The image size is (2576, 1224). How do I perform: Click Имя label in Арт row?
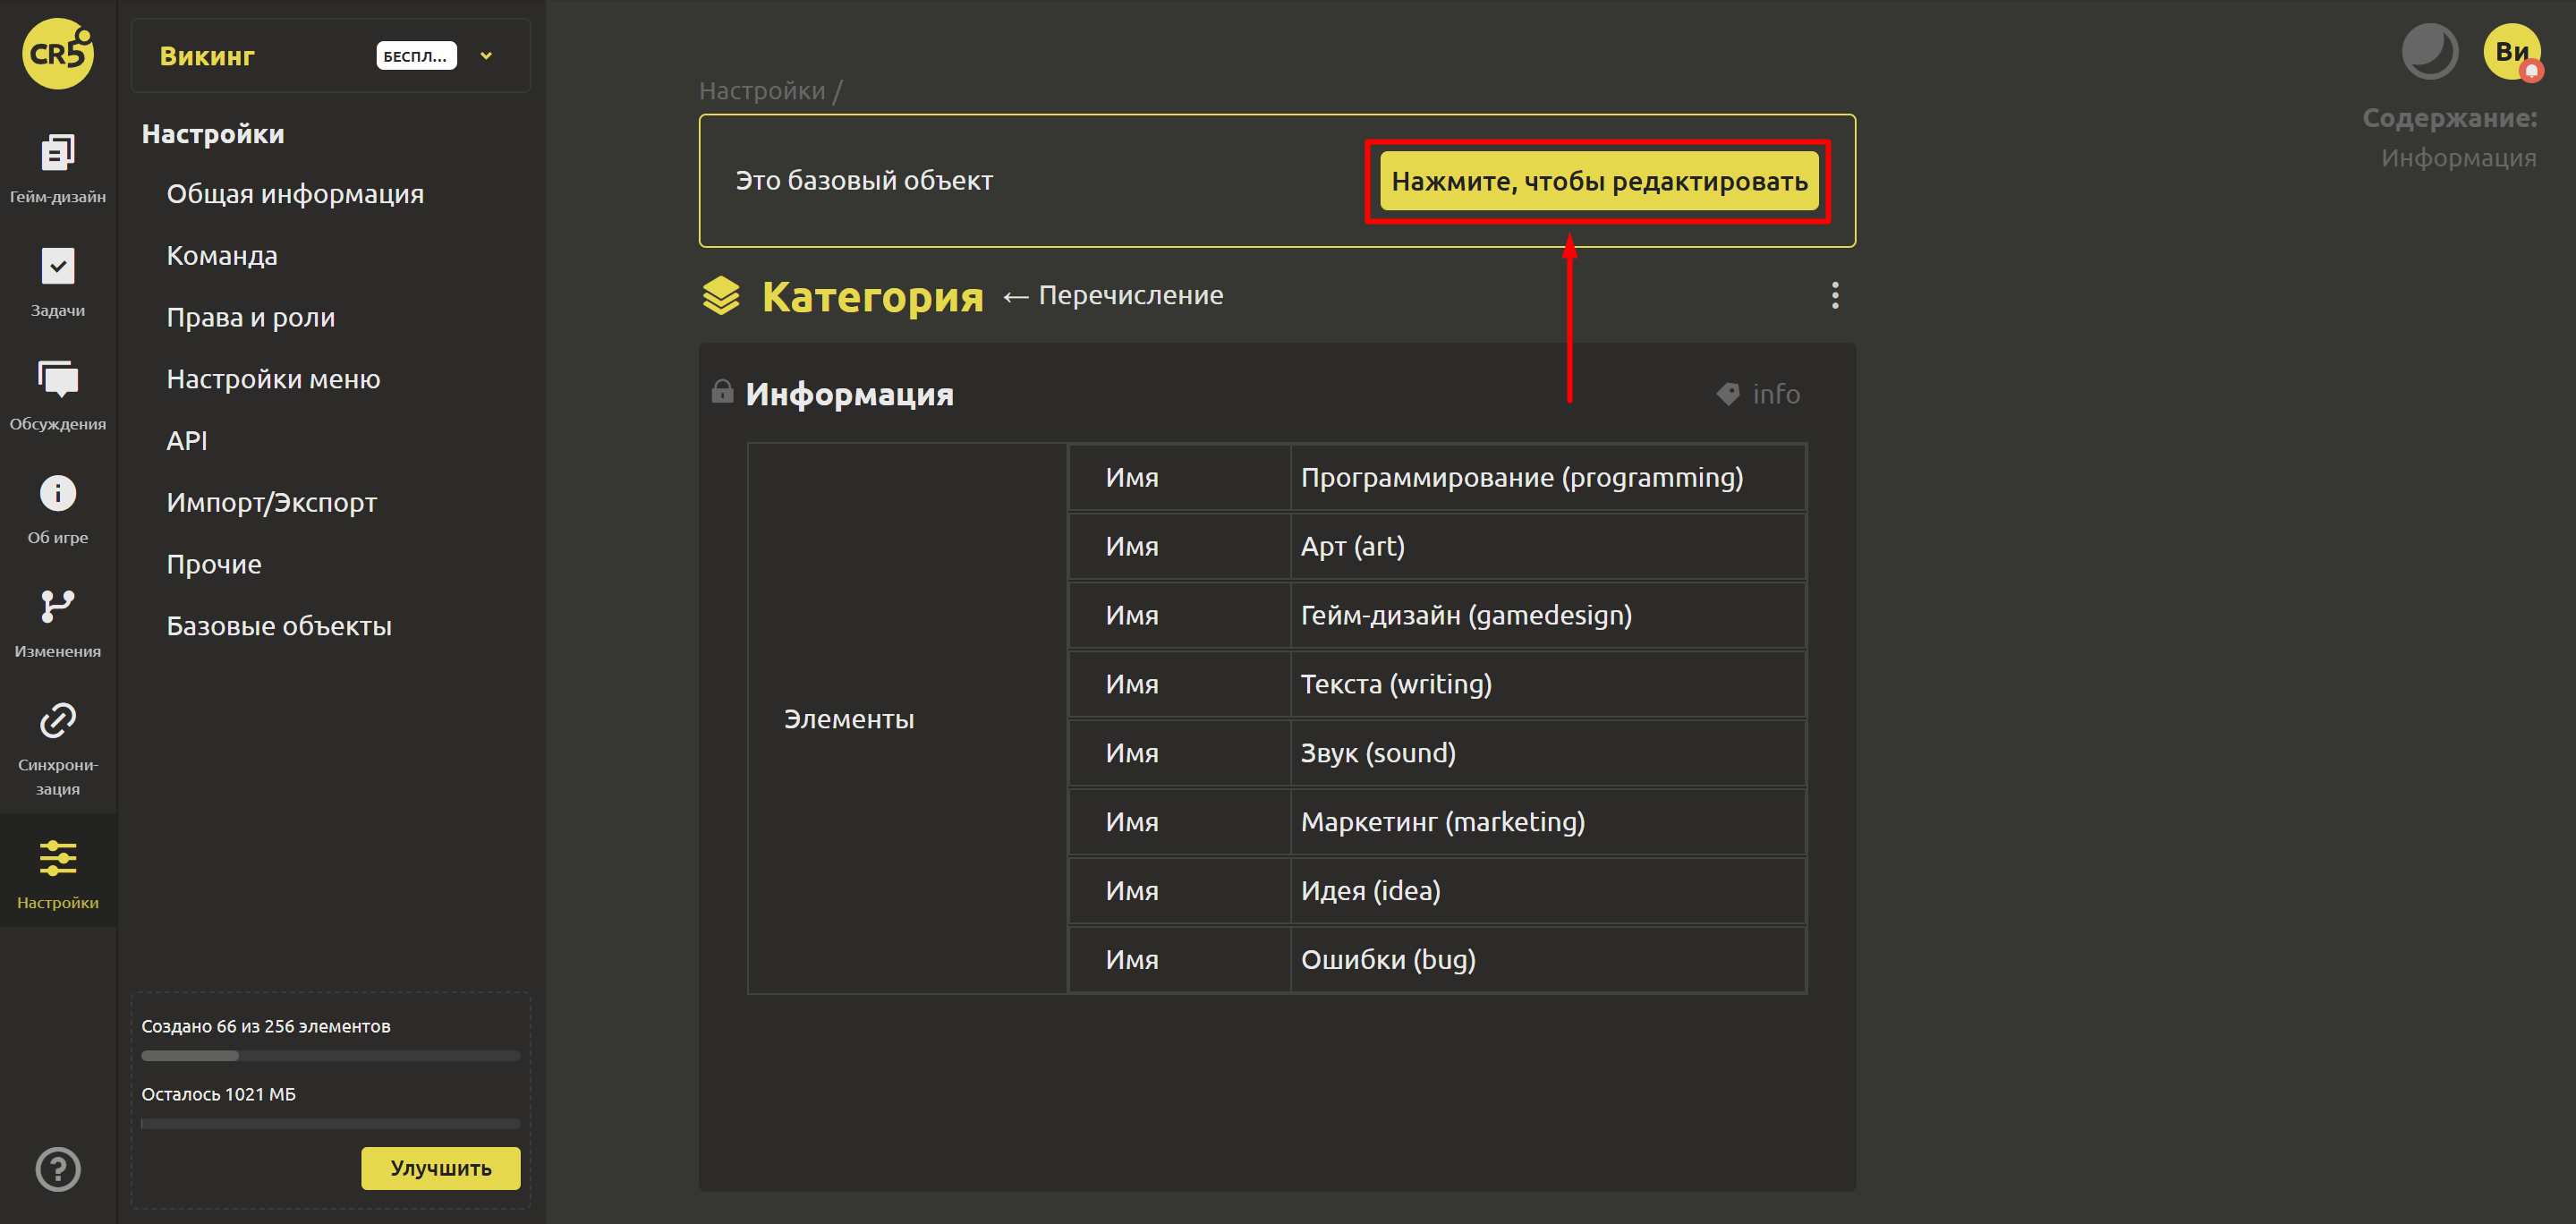coord(1132,546)
